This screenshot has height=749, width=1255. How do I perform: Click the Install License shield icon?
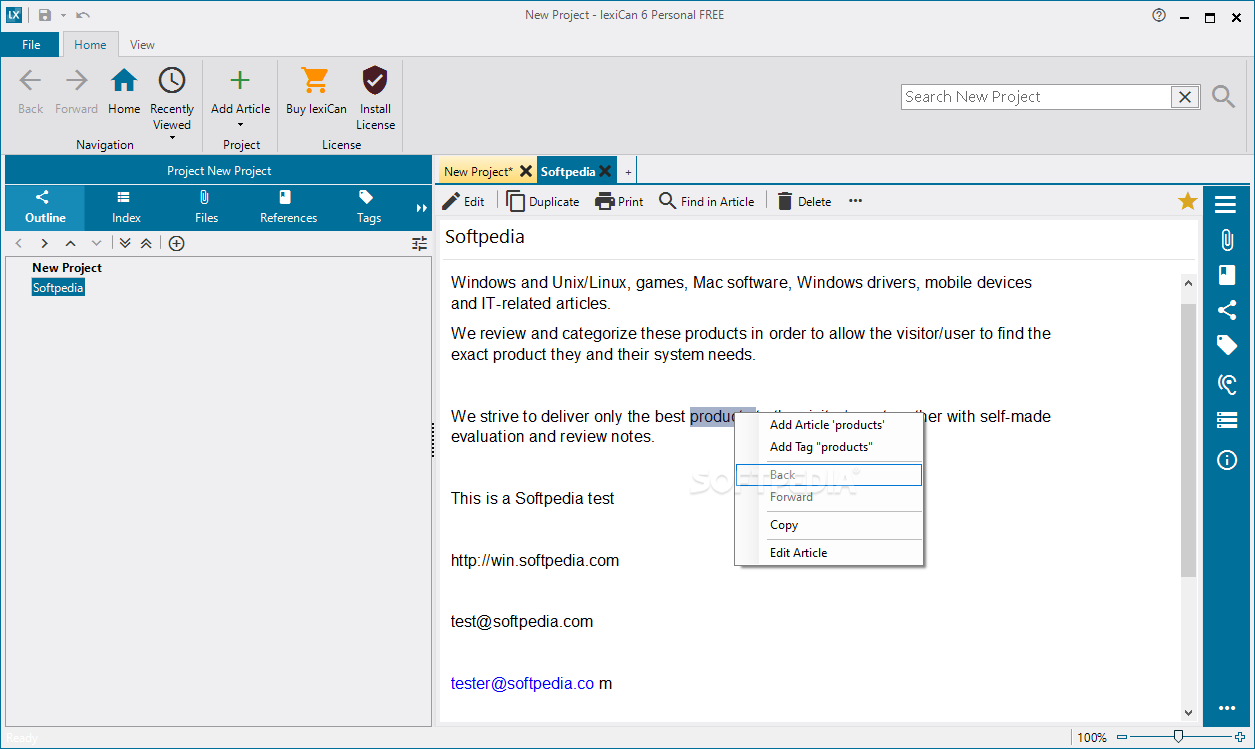tap(375, 80)
